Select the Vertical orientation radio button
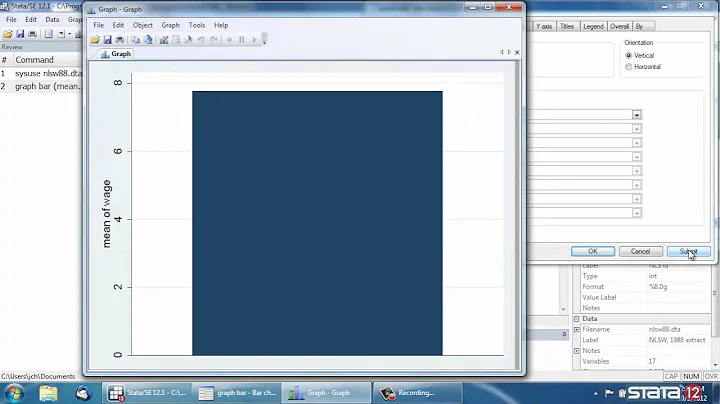This screenshot has width=720, height=404. pos(629,56)
